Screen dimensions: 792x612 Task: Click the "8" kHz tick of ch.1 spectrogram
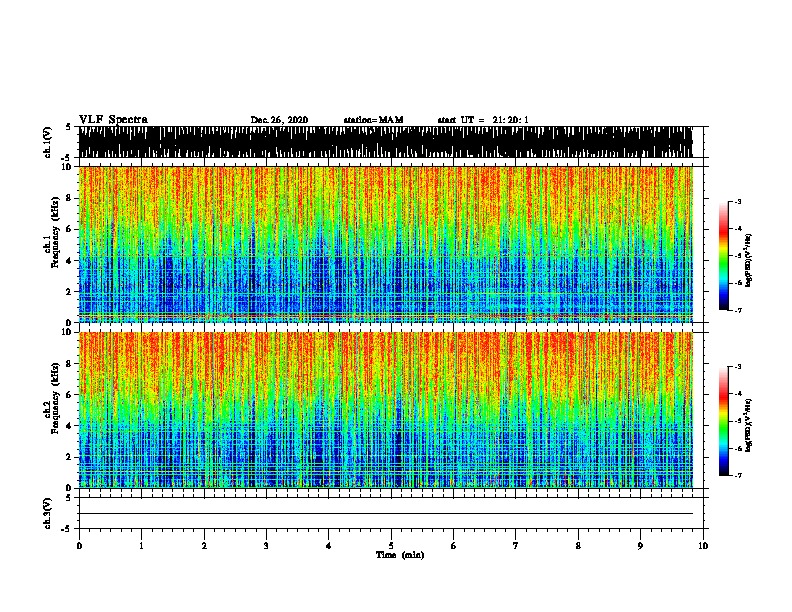click(69, 198)
